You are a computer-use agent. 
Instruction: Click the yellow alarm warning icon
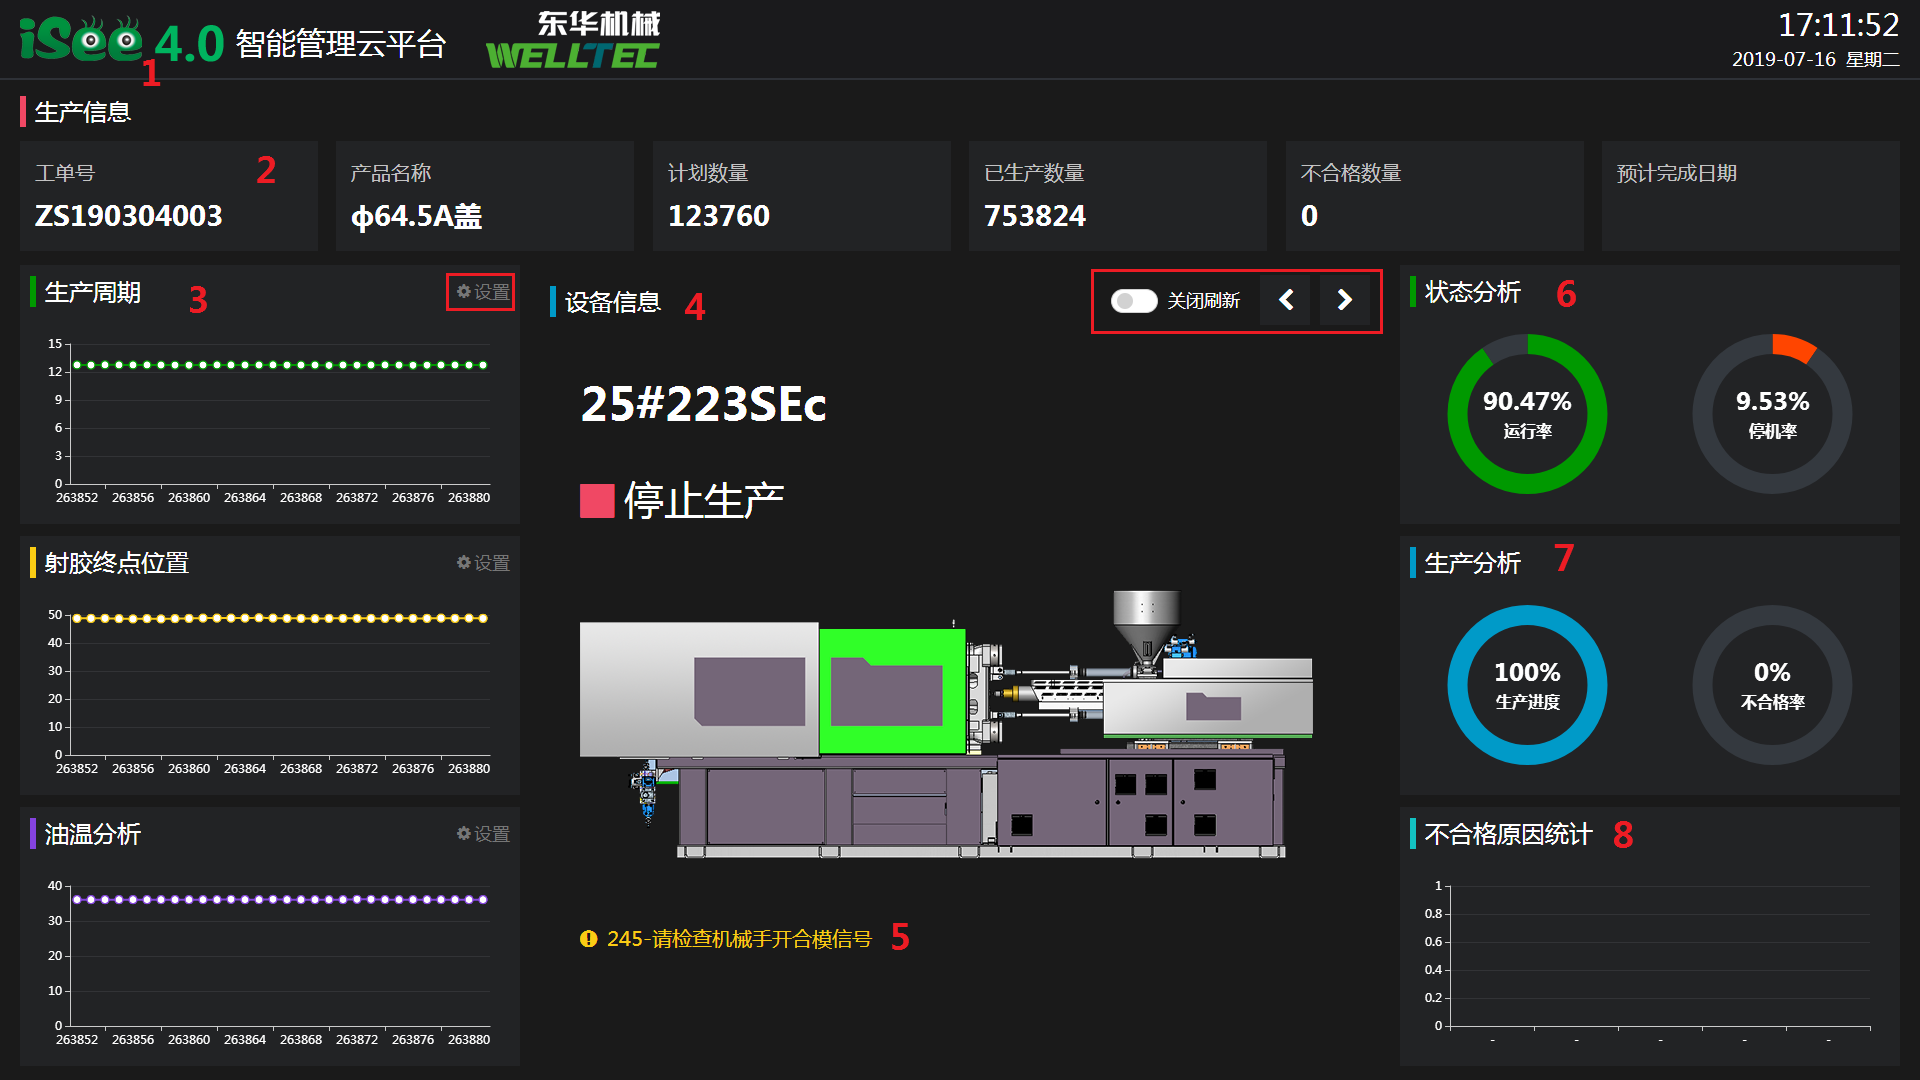tap(588, 939)
